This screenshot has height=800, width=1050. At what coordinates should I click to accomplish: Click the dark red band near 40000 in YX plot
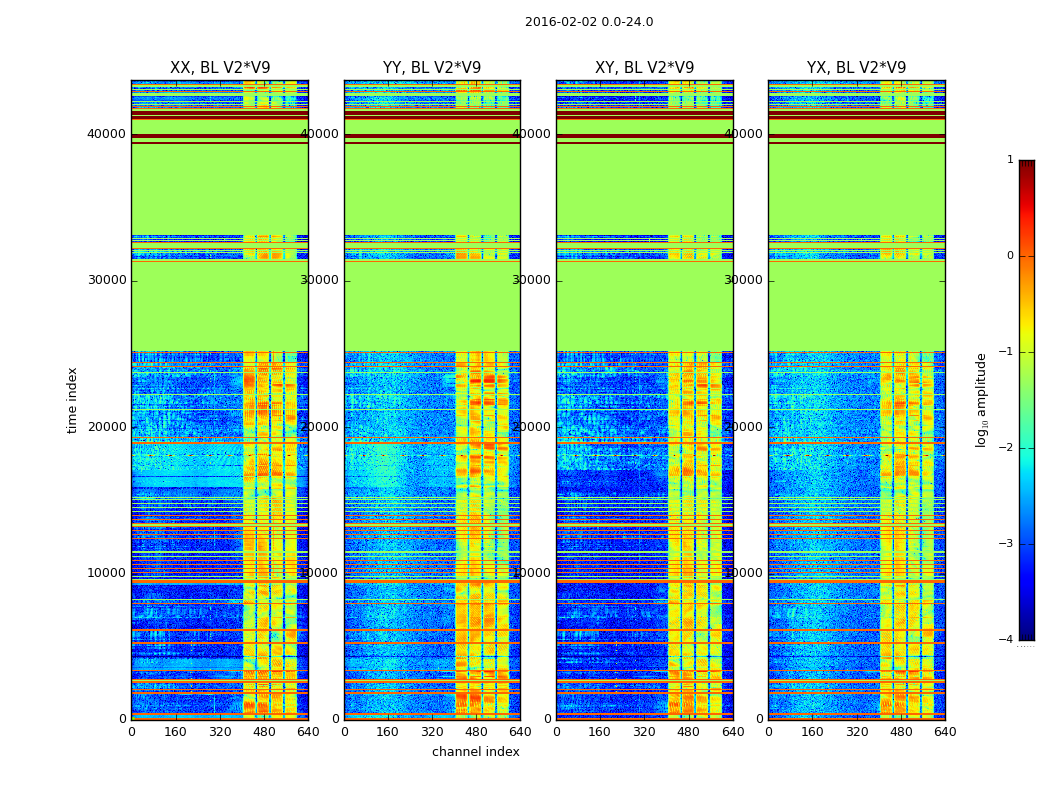[856, 136]
